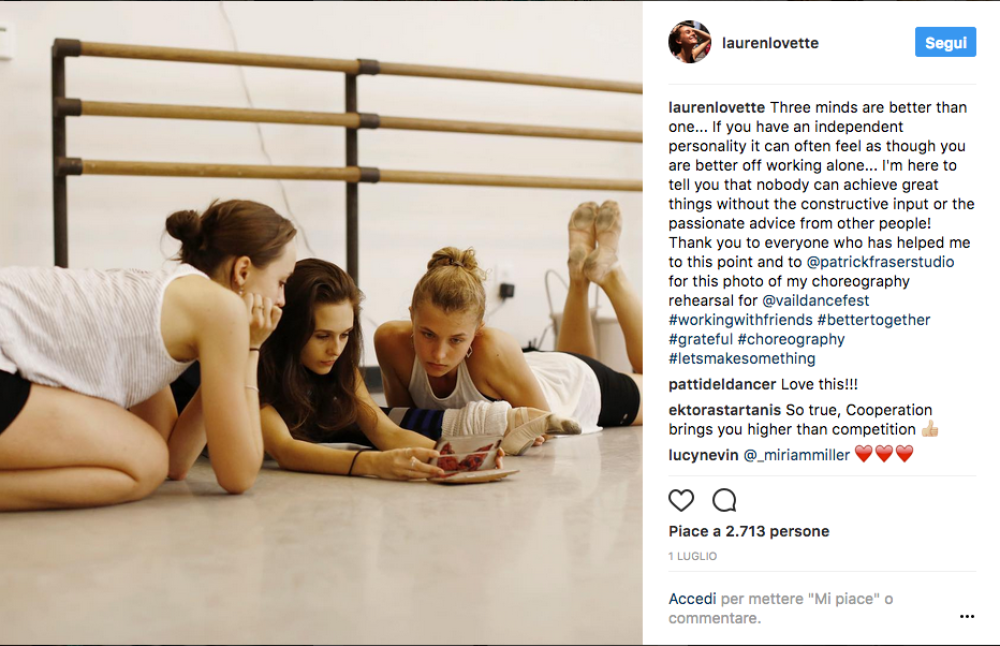This screenshot has height=646, width=1000.
Task: Show who liked: Piace a 2.713 persone
Action: [749, 531]
